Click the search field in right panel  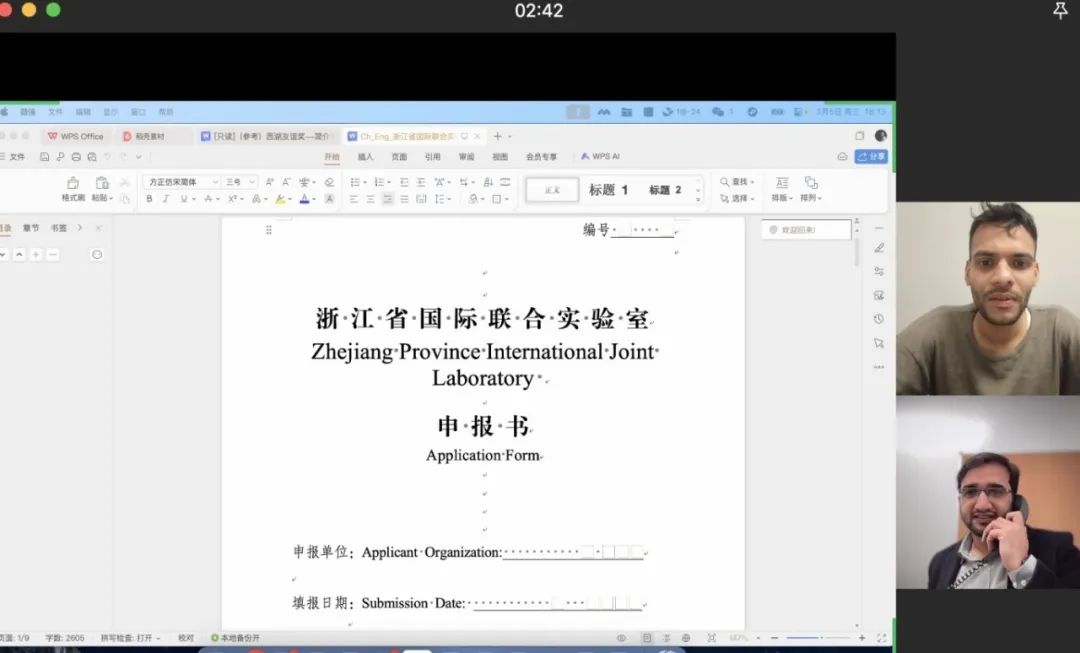coord(806,230)
